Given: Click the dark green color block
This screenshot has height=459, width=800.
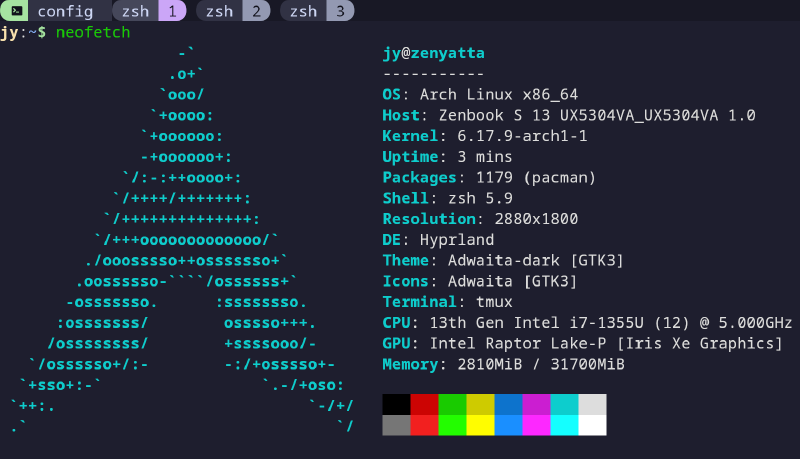Looking at the screenshot, I should (x=453, y=404).
